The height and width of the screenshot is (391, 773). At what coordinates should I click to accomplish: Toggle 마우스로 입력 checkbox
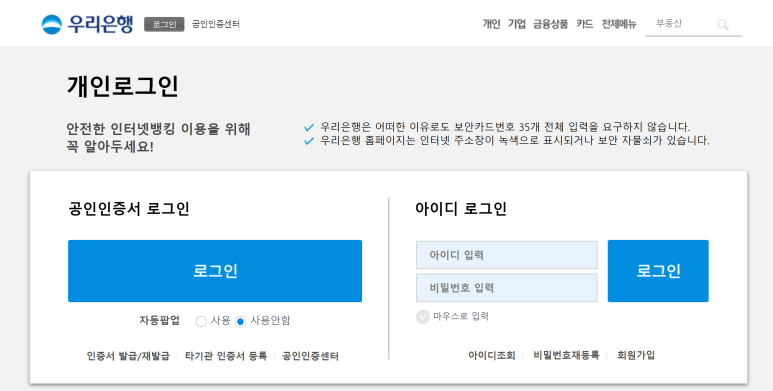[x=422, y=317]
